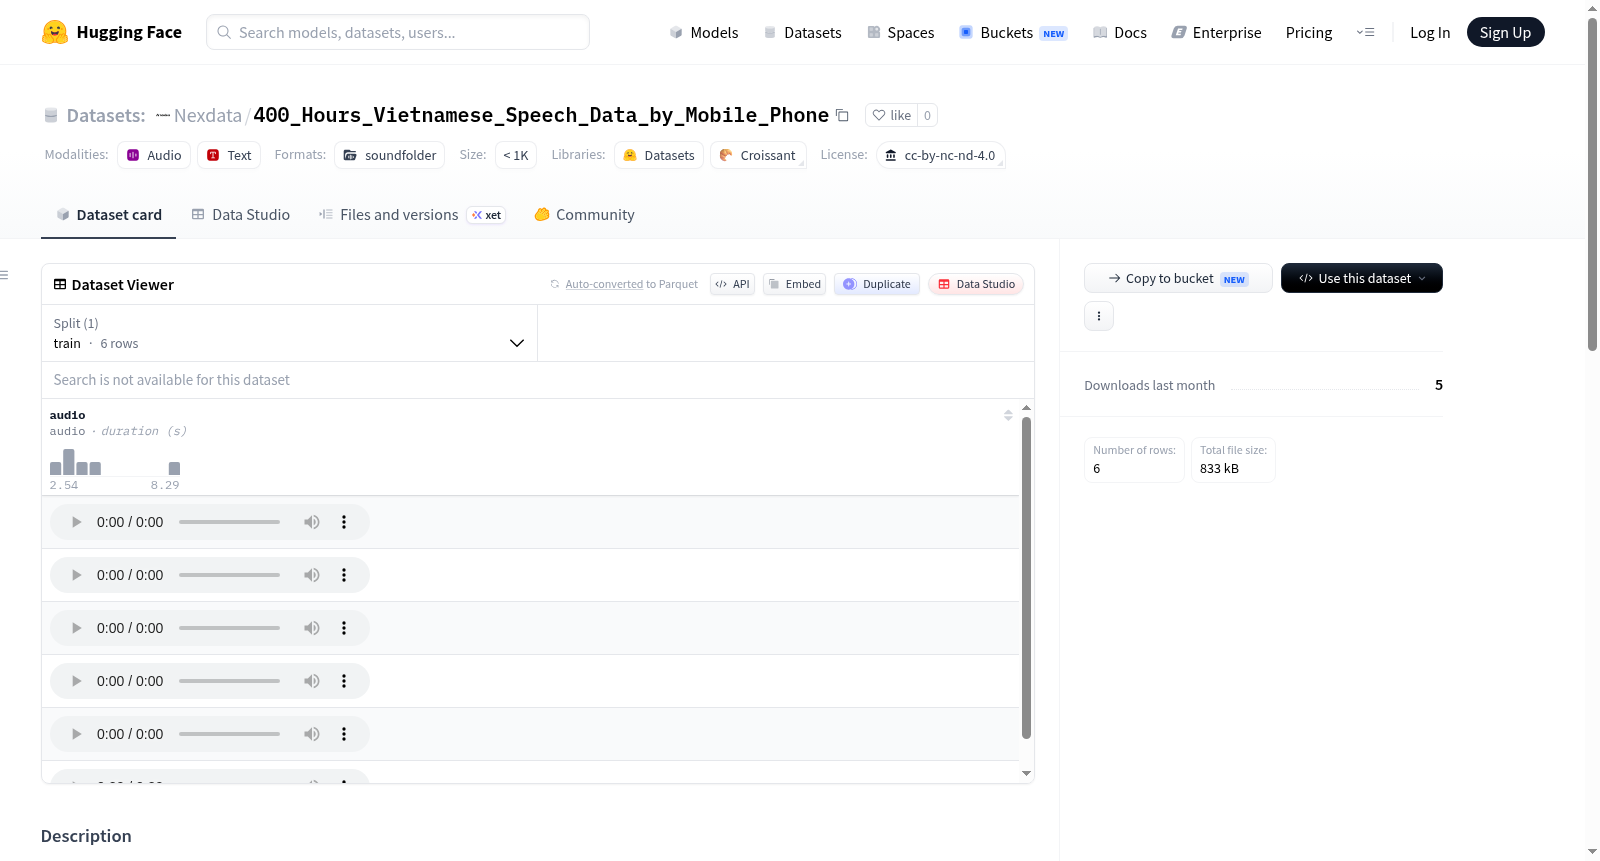The width and height of the screenshot is (1600, 861).
Task: Open more options on third audio player
Action: point(344,628)
